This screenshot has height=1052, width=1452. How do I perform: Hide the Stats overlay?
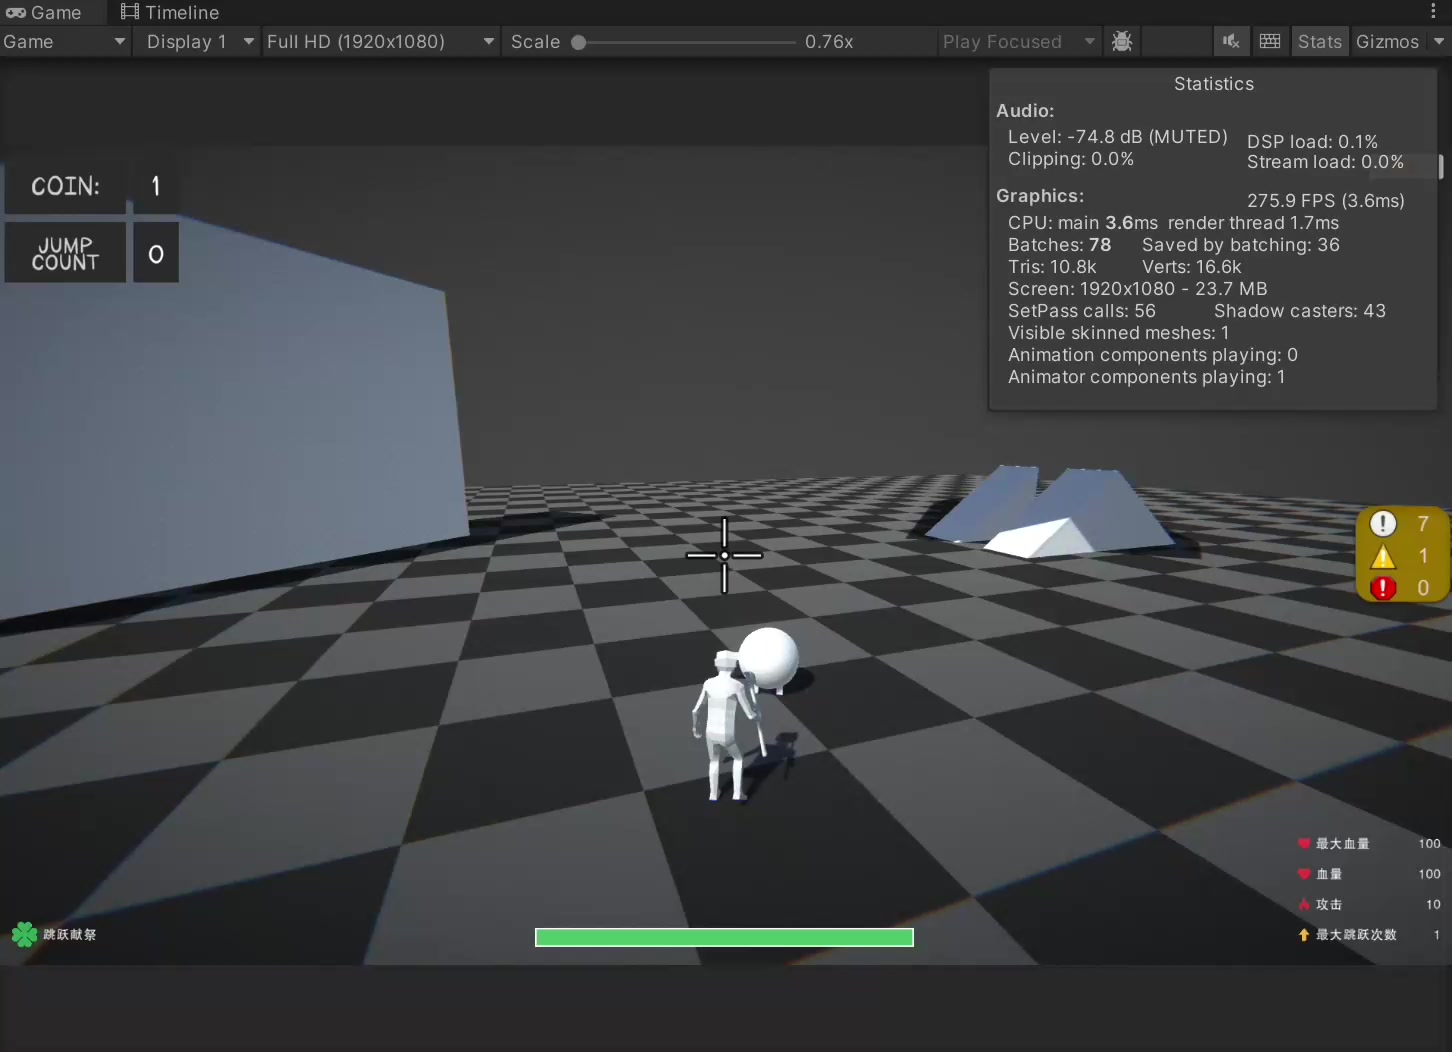[x=1319, y=42]
